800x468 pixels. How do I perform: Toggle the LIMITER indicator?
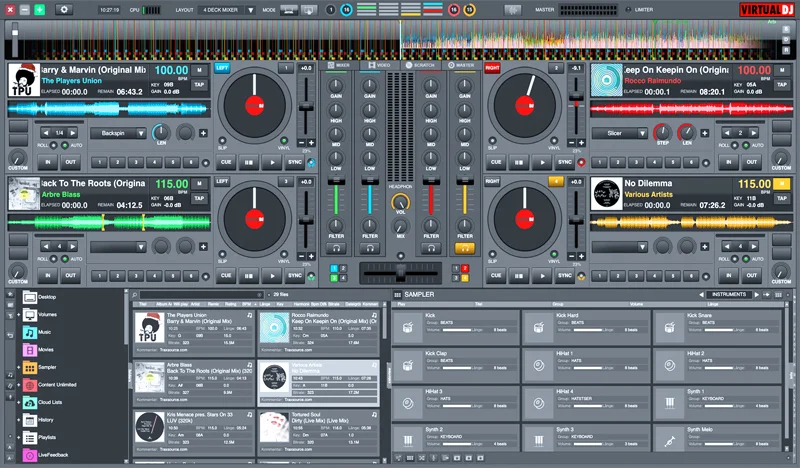point(628,10)
